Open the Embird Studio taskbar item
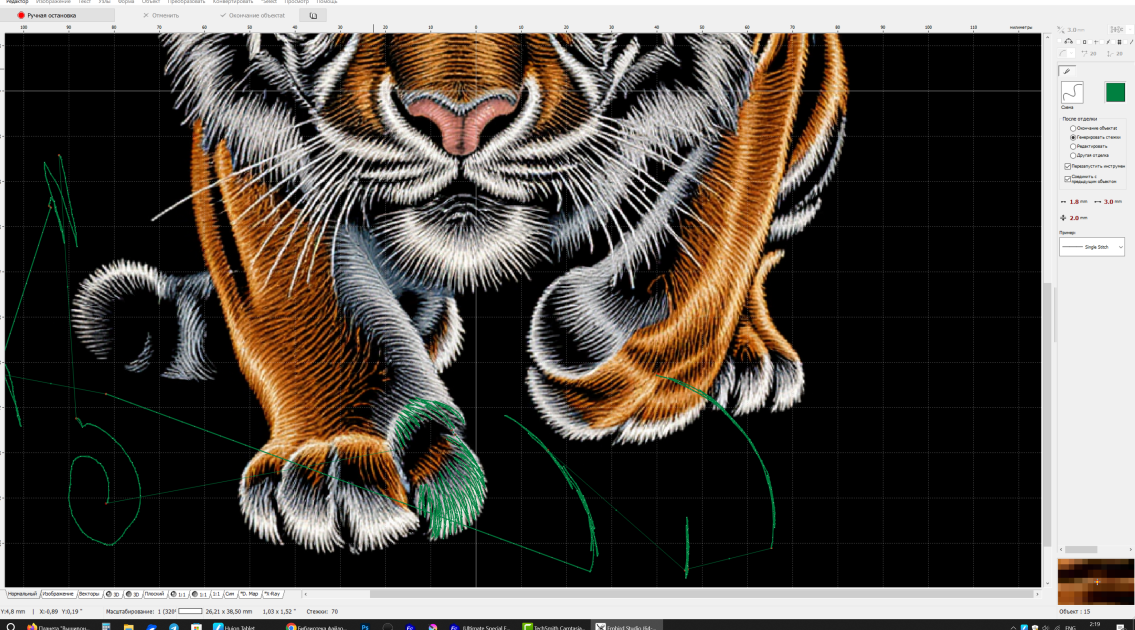1135x630 pixels. coord(627,626)
